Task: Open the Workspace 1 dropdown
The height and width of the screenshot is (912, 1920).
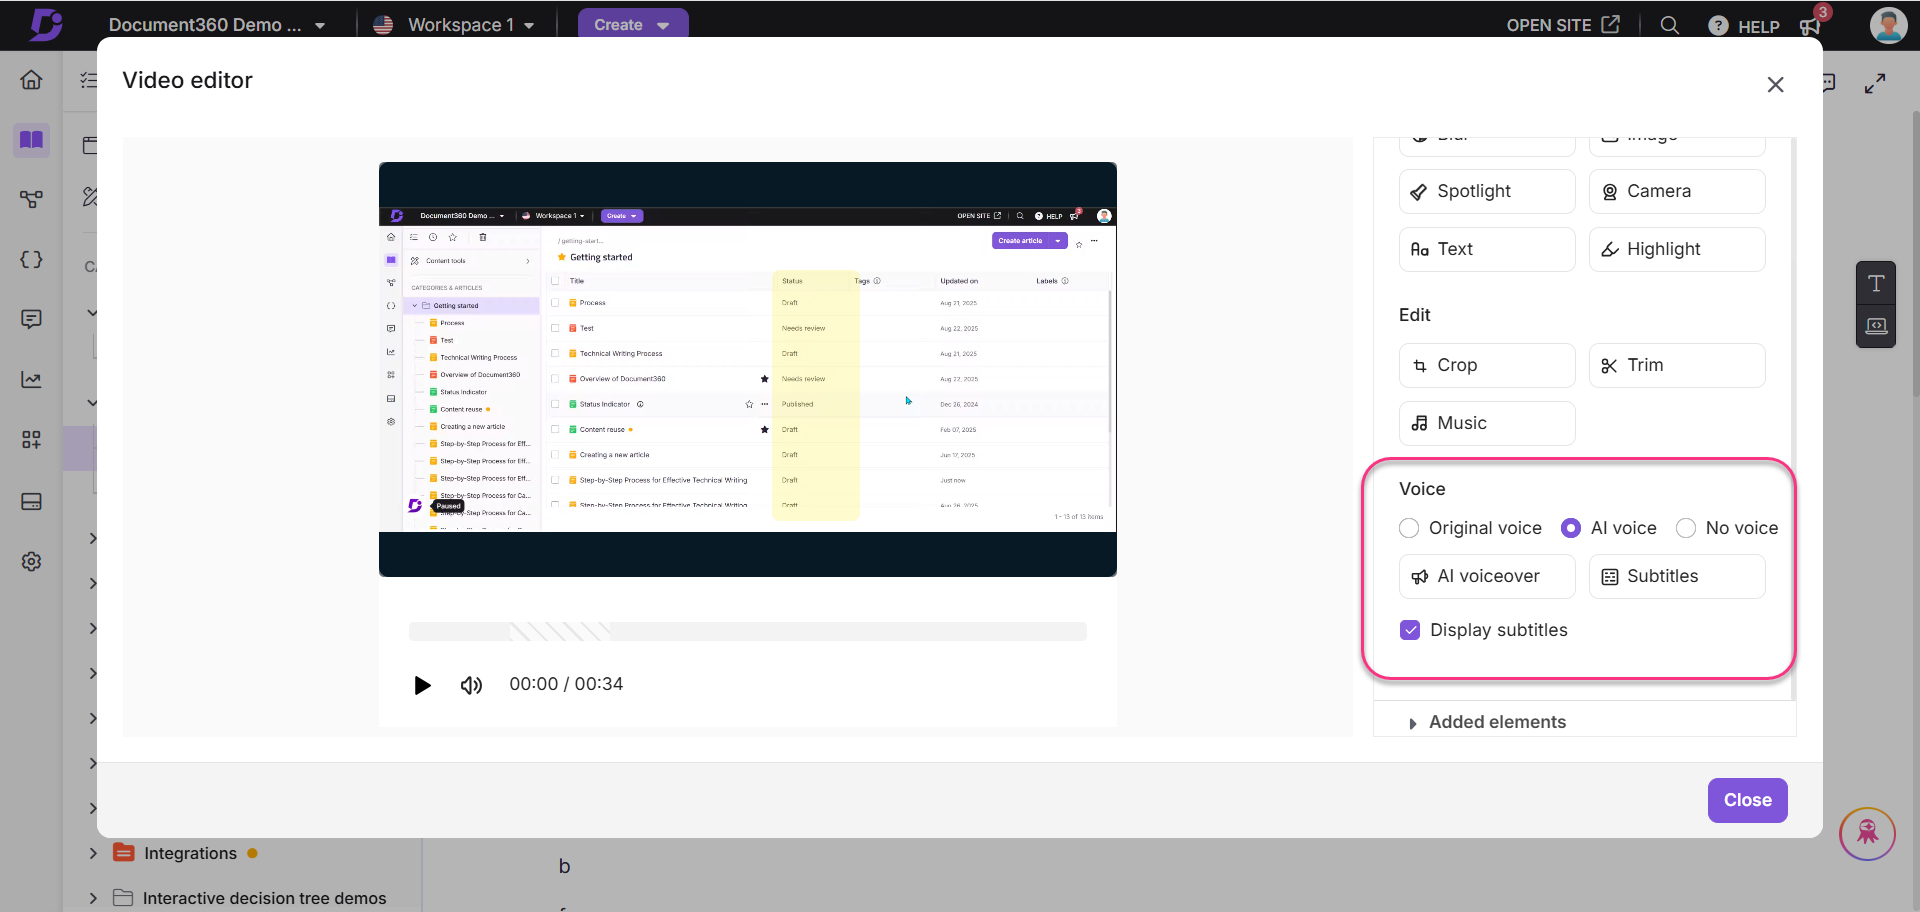Action: 454,25
